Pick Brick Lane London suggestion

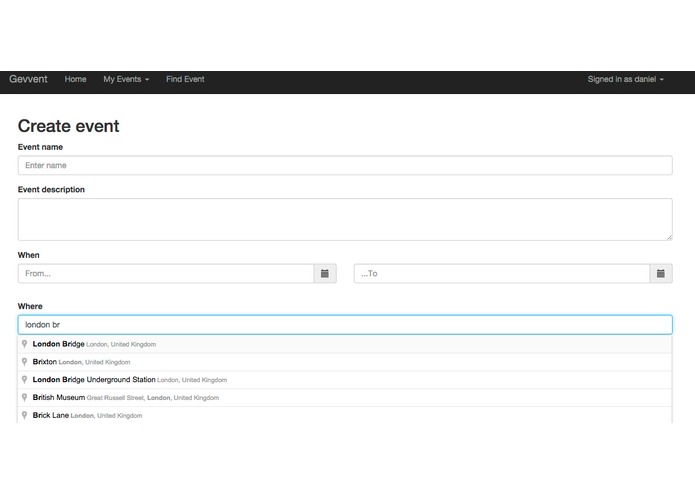[345, 415]
